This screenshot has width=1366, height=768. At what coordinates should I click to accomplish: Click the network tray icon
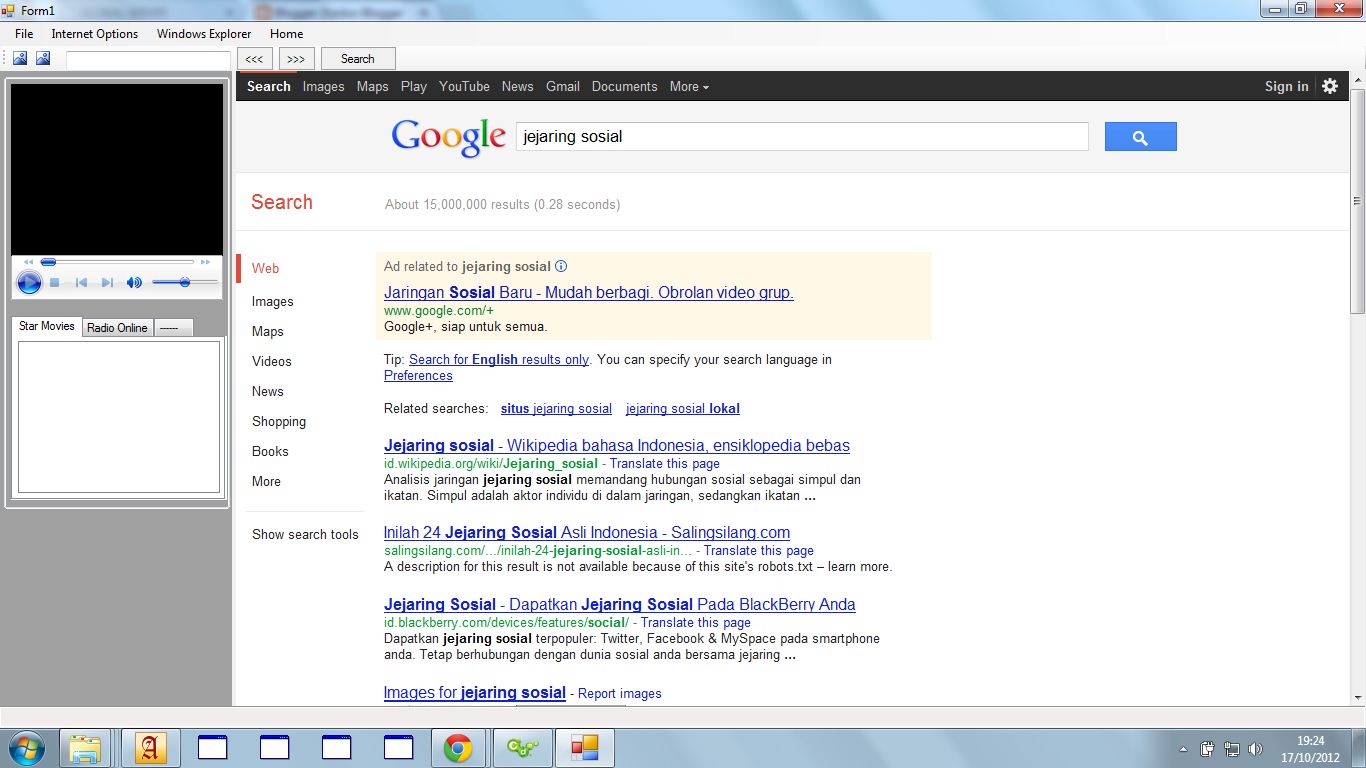[x=1232, y=749]
